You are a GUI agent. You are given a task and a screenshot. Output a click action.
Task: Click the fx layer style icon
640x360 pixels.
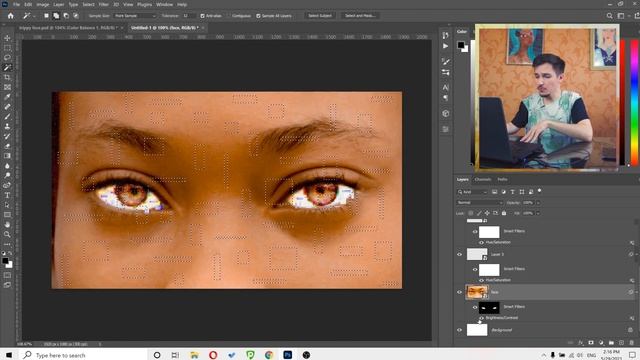581,342
